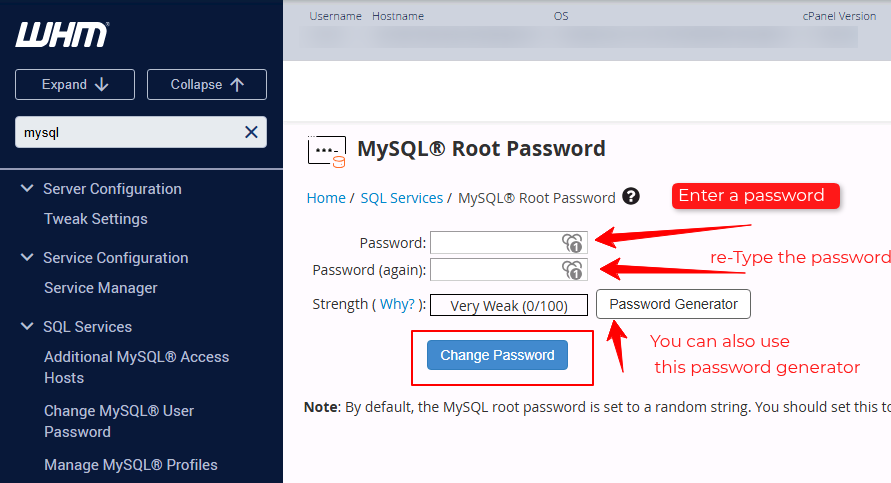Screen dimensions: 891x483
Task: Collapse the Service Configuration section
Action: (27, 257)
